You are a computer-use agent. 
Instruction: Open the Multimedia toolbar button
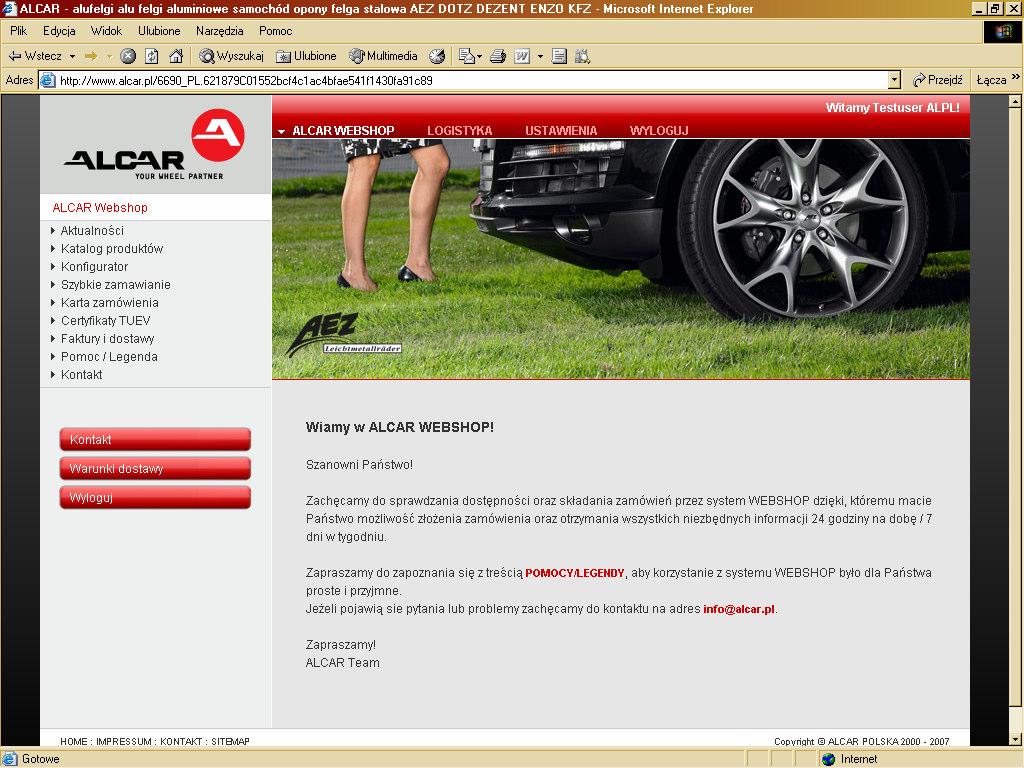383,56
